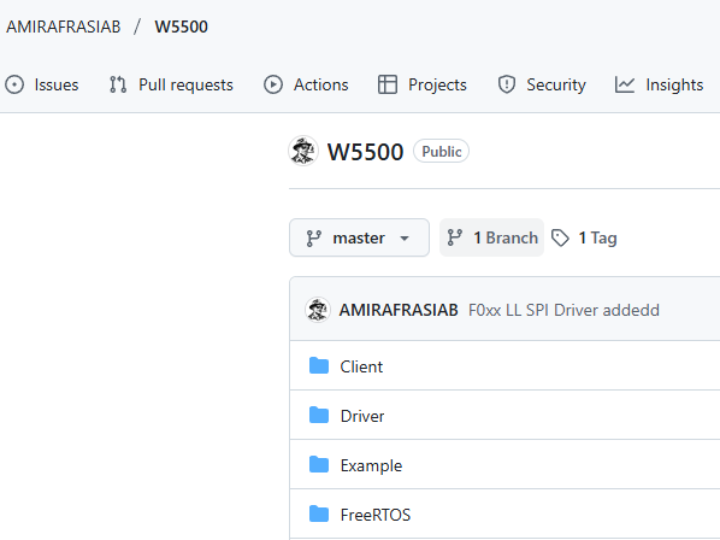Image resolution: width=720 pixels, height=540 pixels.
Task: View the 1 Branch link
Action: (x=492, y=238)
